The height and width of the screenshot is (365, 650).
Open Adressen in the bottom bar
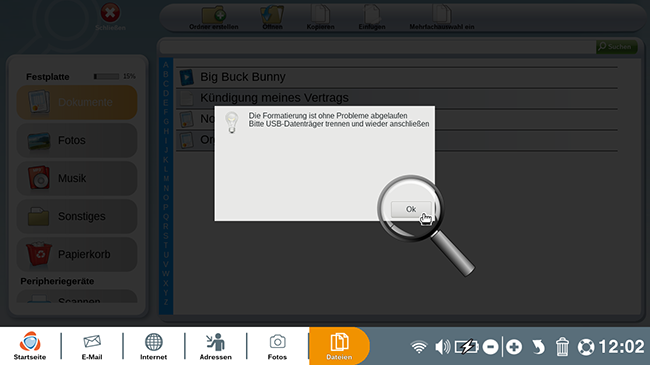tap(216, 346)
